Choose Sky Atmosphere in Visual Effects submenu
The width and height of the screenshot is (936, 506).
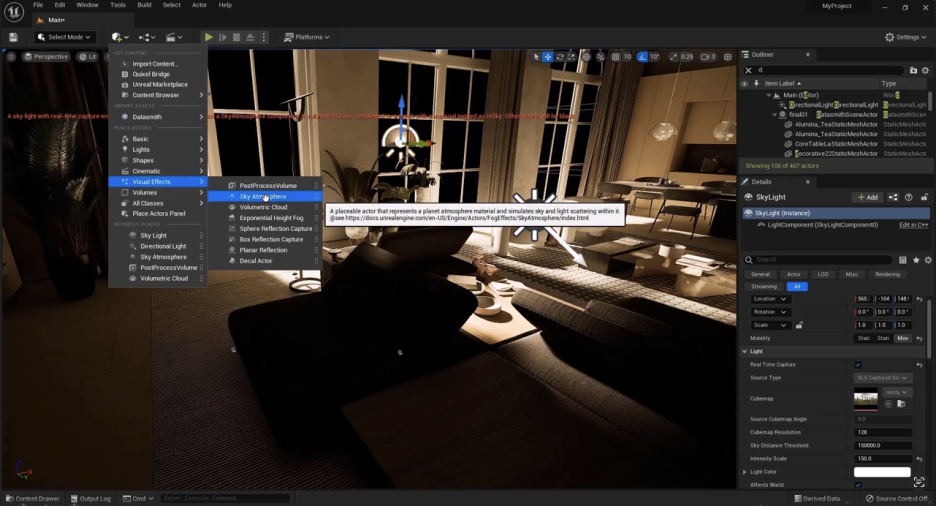[264, 196]
